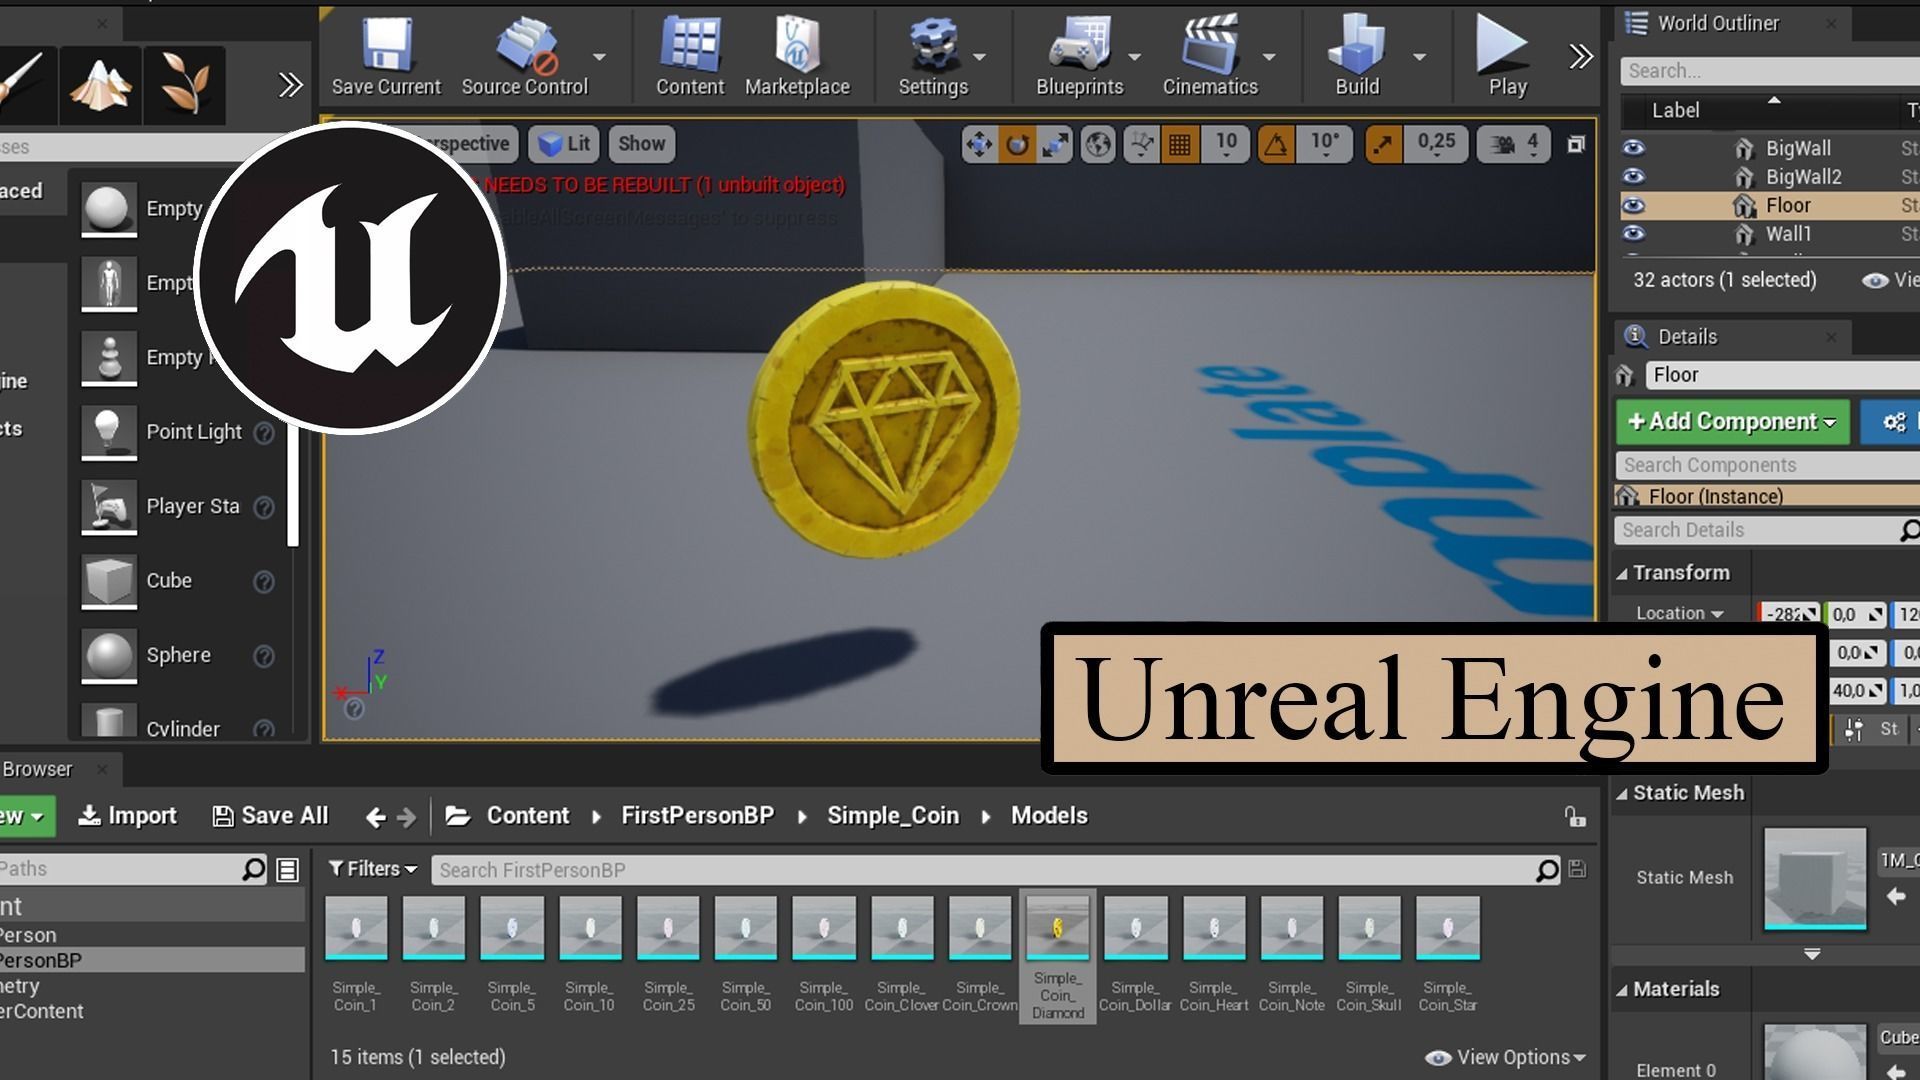Click Add Component button
This screenshot has height=1080, width=1920.
pos(1733,422)
